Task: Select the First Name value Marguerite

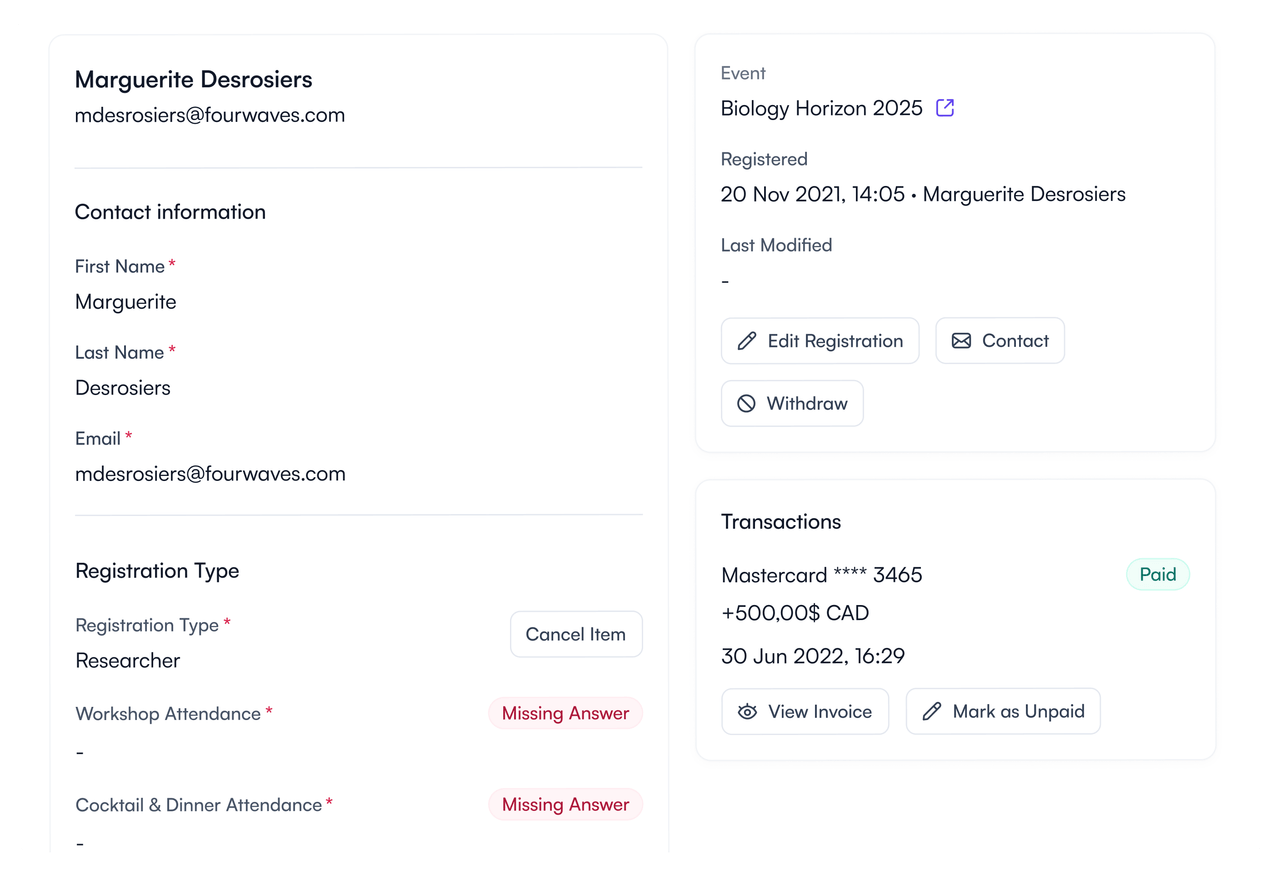Action: (x=126, y=302)
